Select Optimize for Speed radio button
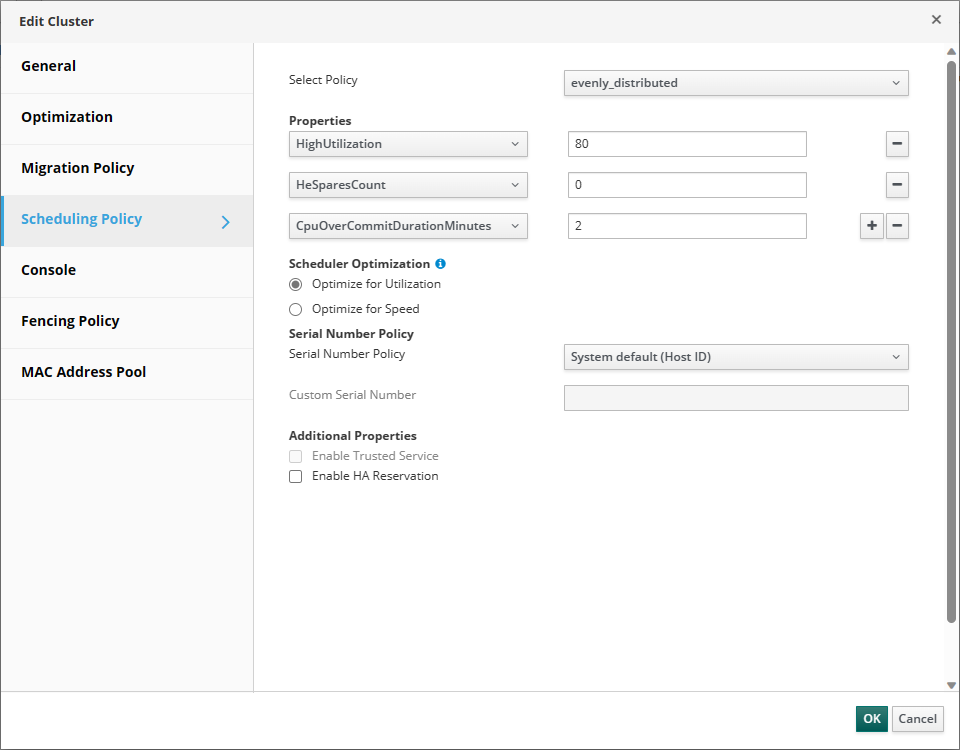The image size is (960, 750). point(296,309)
